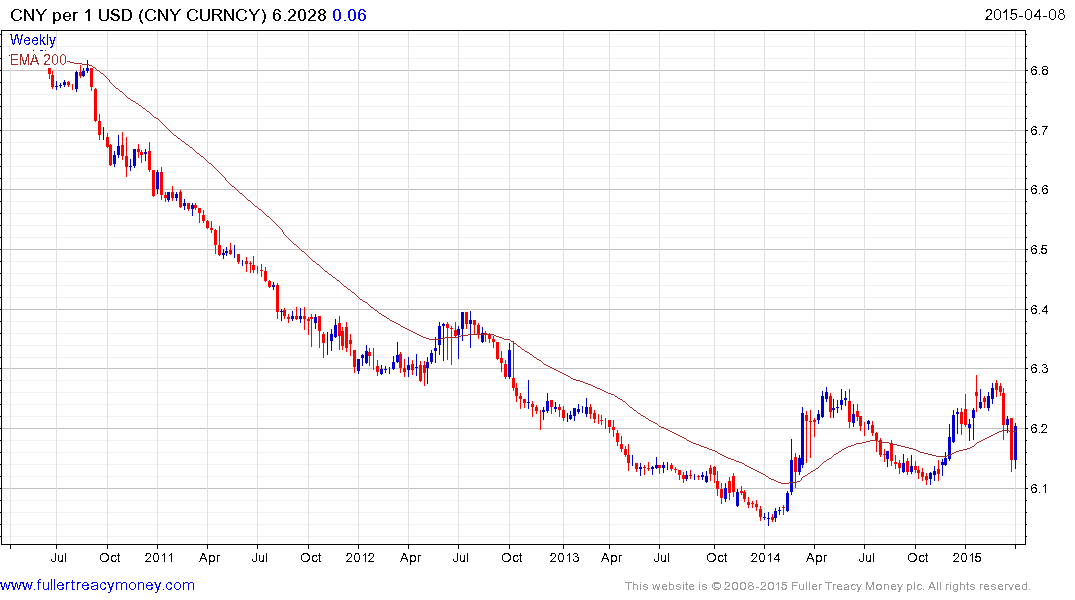Click the 2012 x-axis label
The width and height of the screenshot is (1075, 600).
(360, 557)
